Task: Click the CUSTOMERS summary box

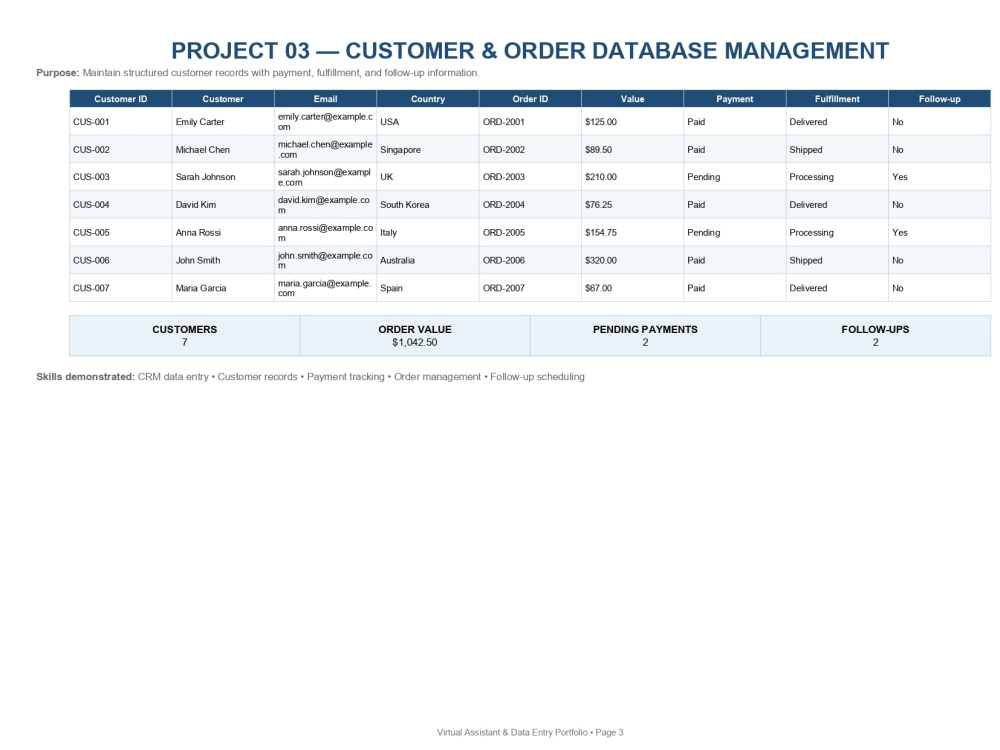Action: pos(184,335)
